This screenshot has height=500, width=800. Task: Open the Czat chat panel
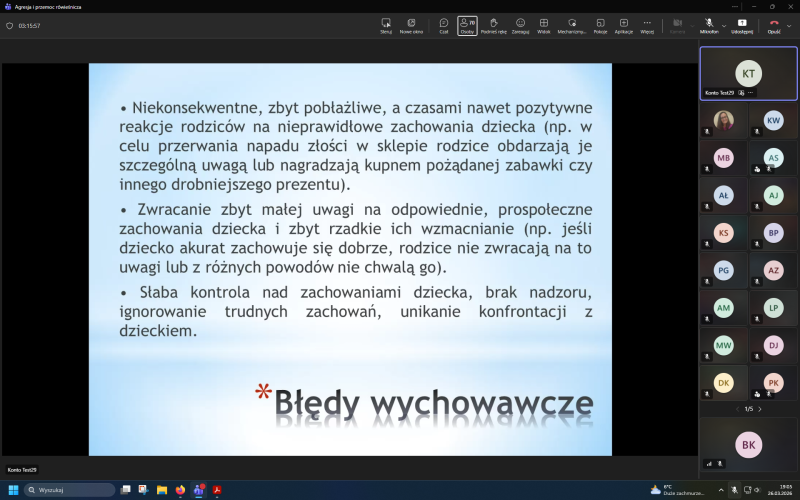pyautogui.click(x=443, y=25)
